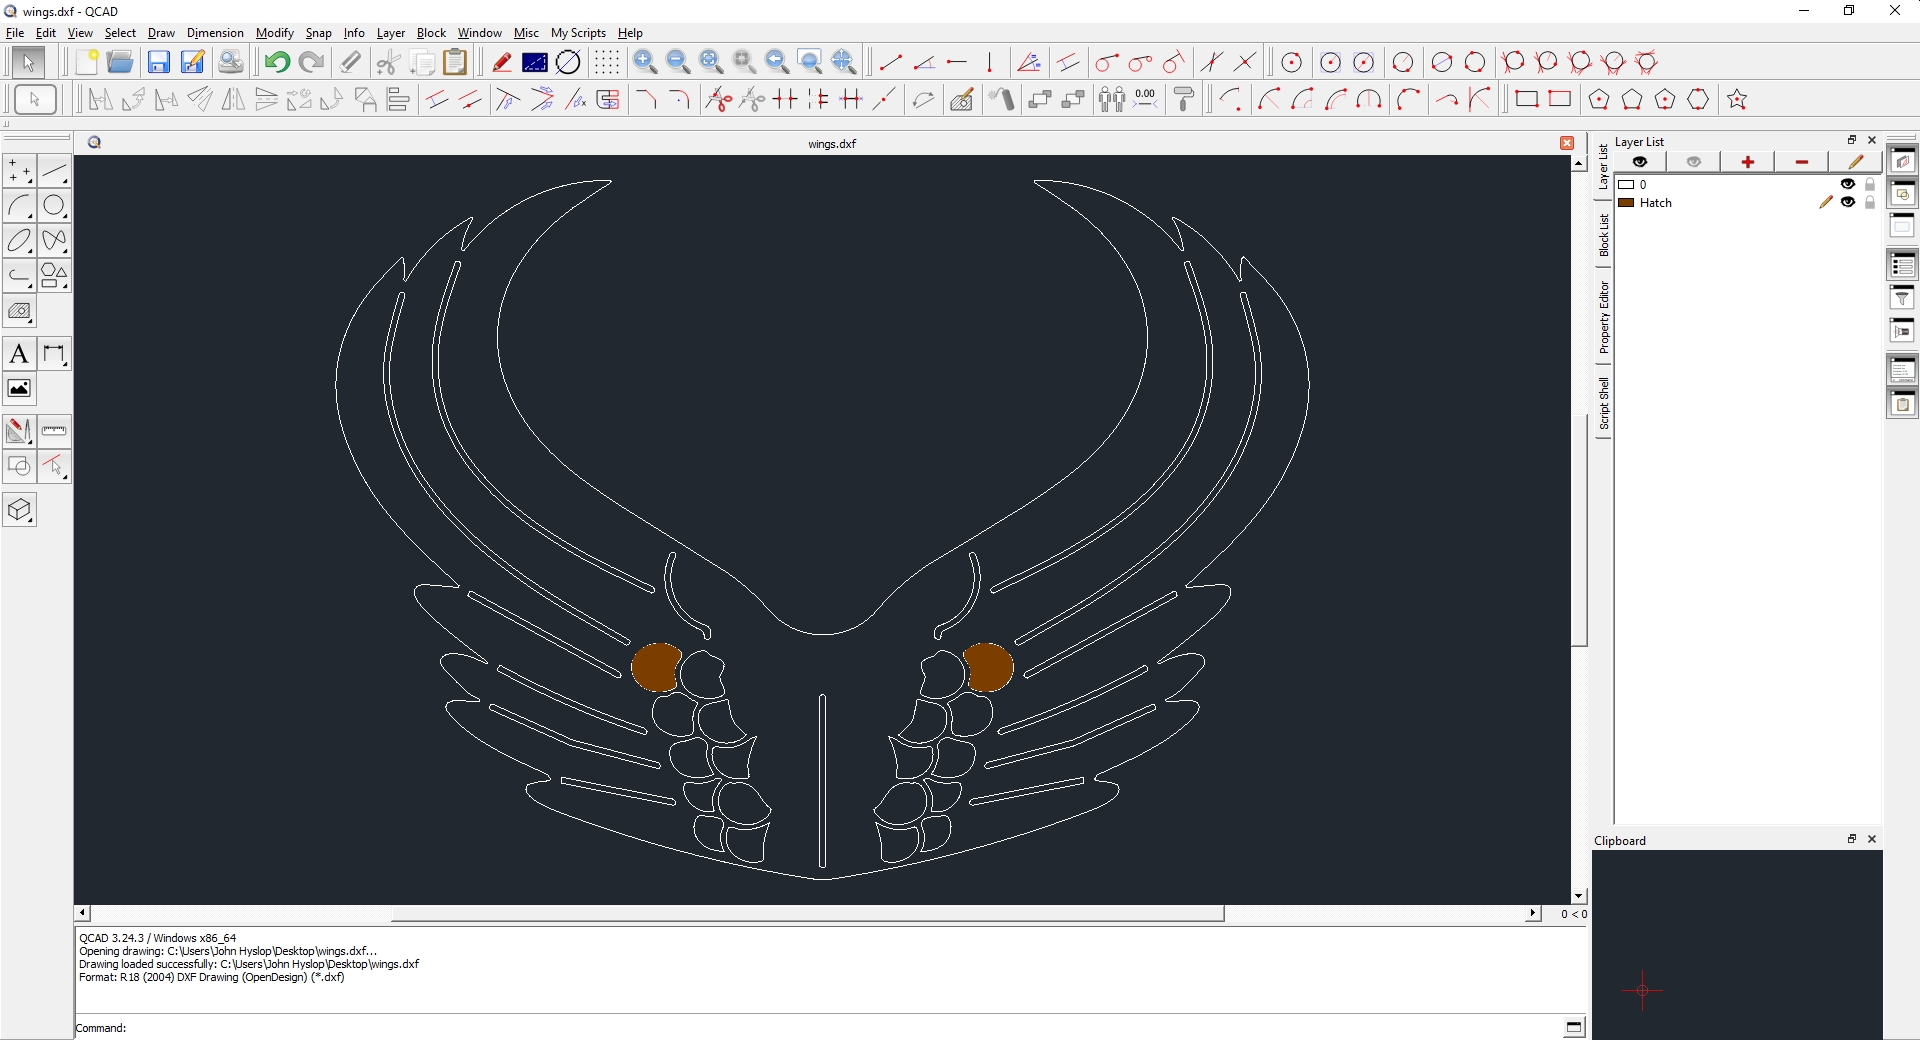The height and width of the screenshot is (1040, 1920).
Task: Select the Circle drawing tool
Action: click(x=54, y=206)
